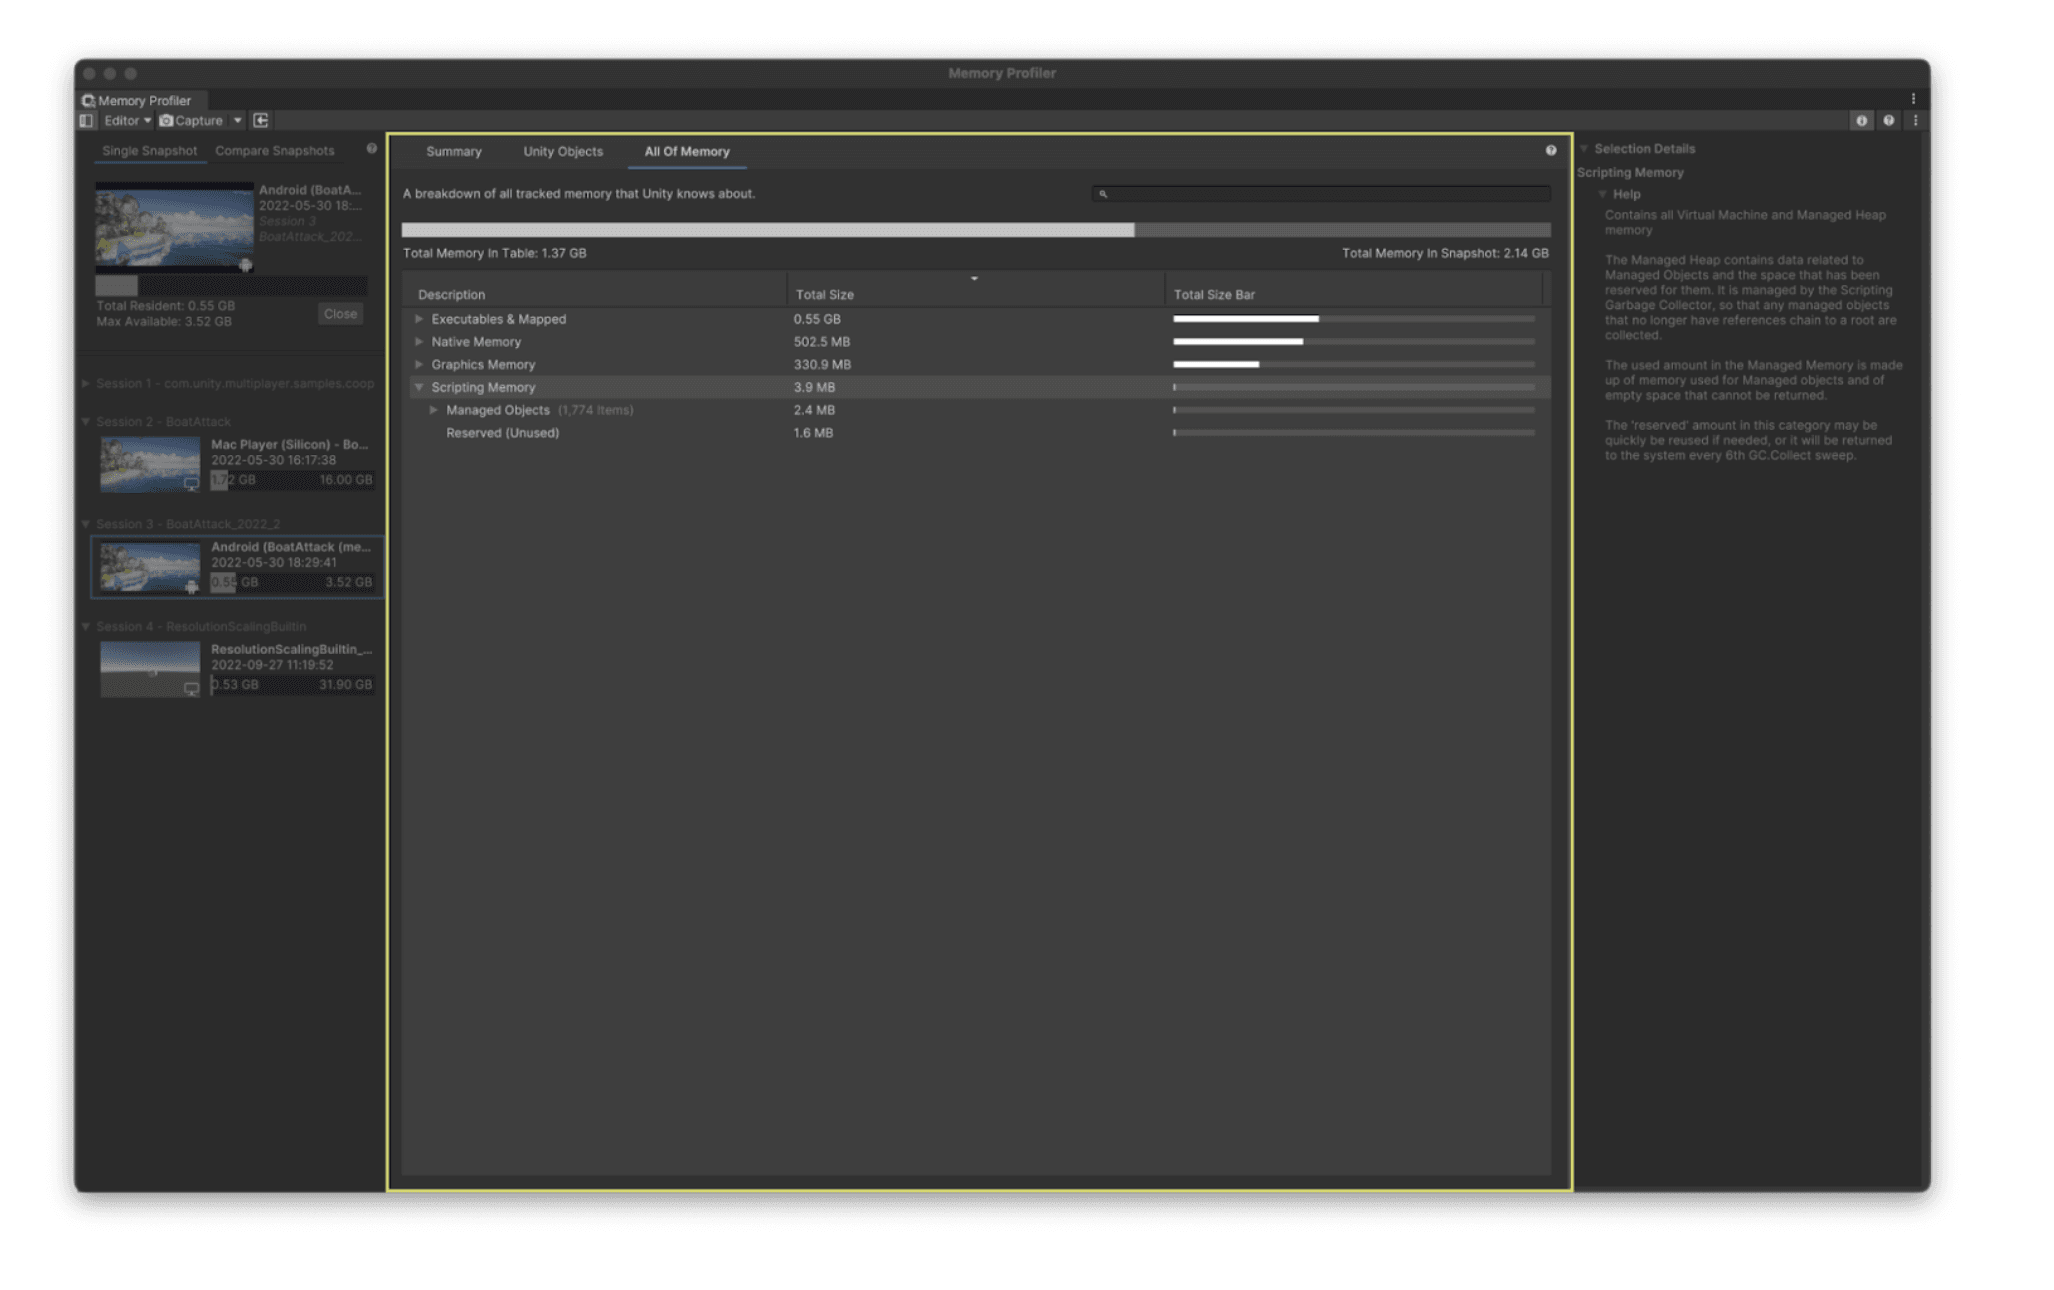The width and height of the screenshot is (2054, 1290).
Task: Collapse the Help foldout in Selection Details
Action: 1602,194
